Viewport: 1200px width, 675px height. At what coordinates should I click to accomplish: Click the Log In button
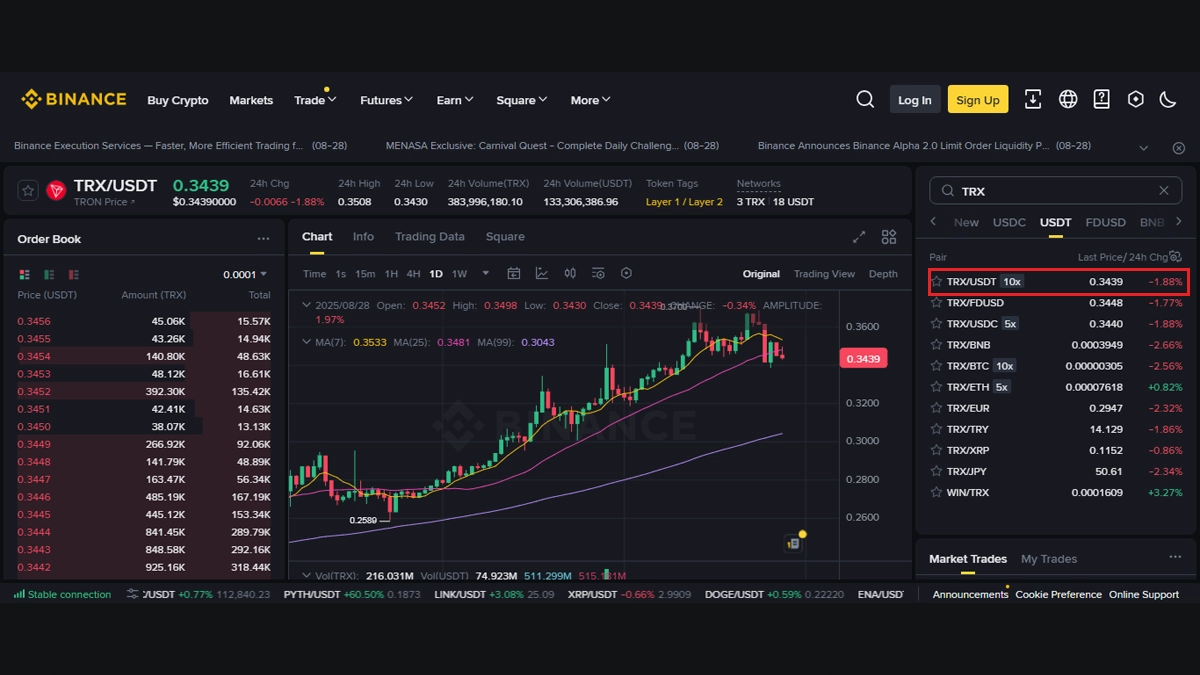point(915,100)
